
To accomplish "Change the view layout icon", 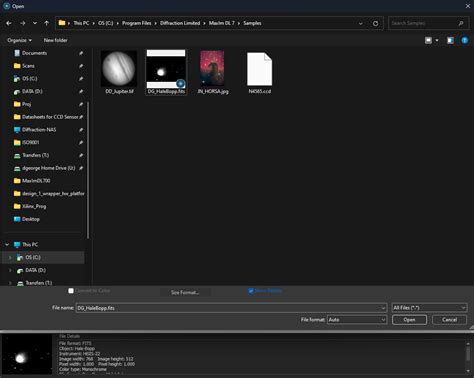I will click(x=428, y=40).
